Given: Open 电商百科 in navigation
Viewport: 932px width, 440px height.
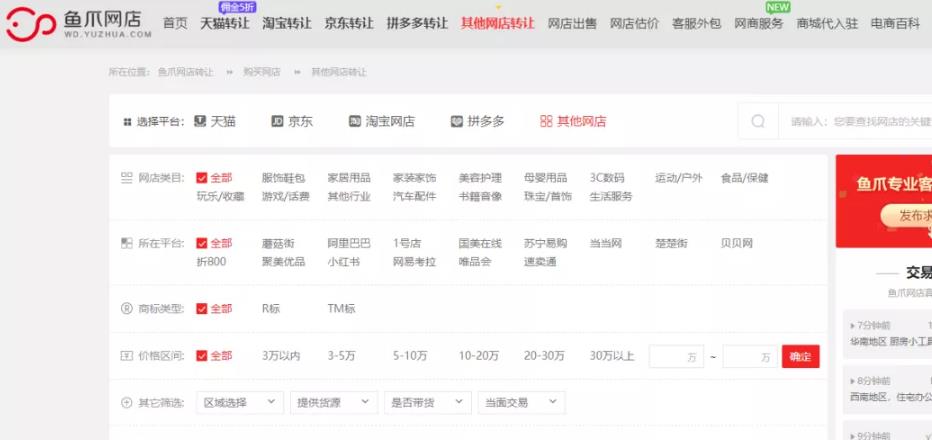Looking at the screenshot, I should click(895, 23).
